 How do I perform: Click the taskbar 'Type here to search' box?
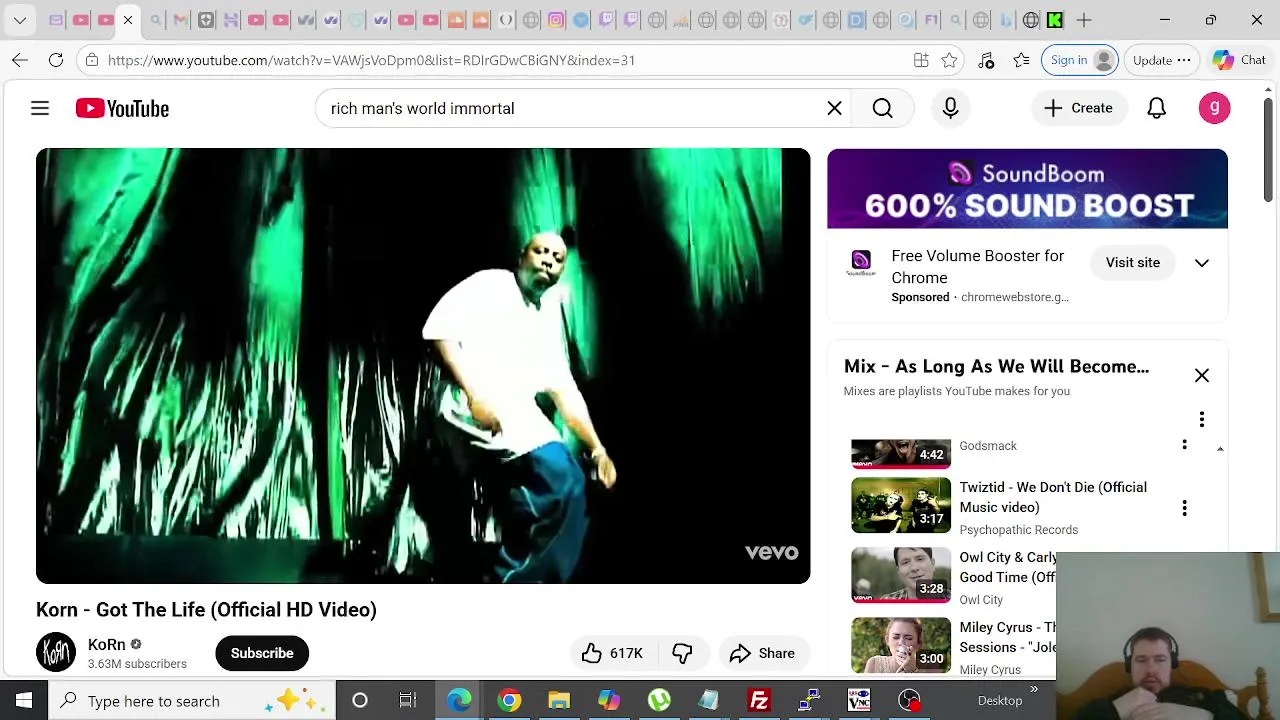190,701
